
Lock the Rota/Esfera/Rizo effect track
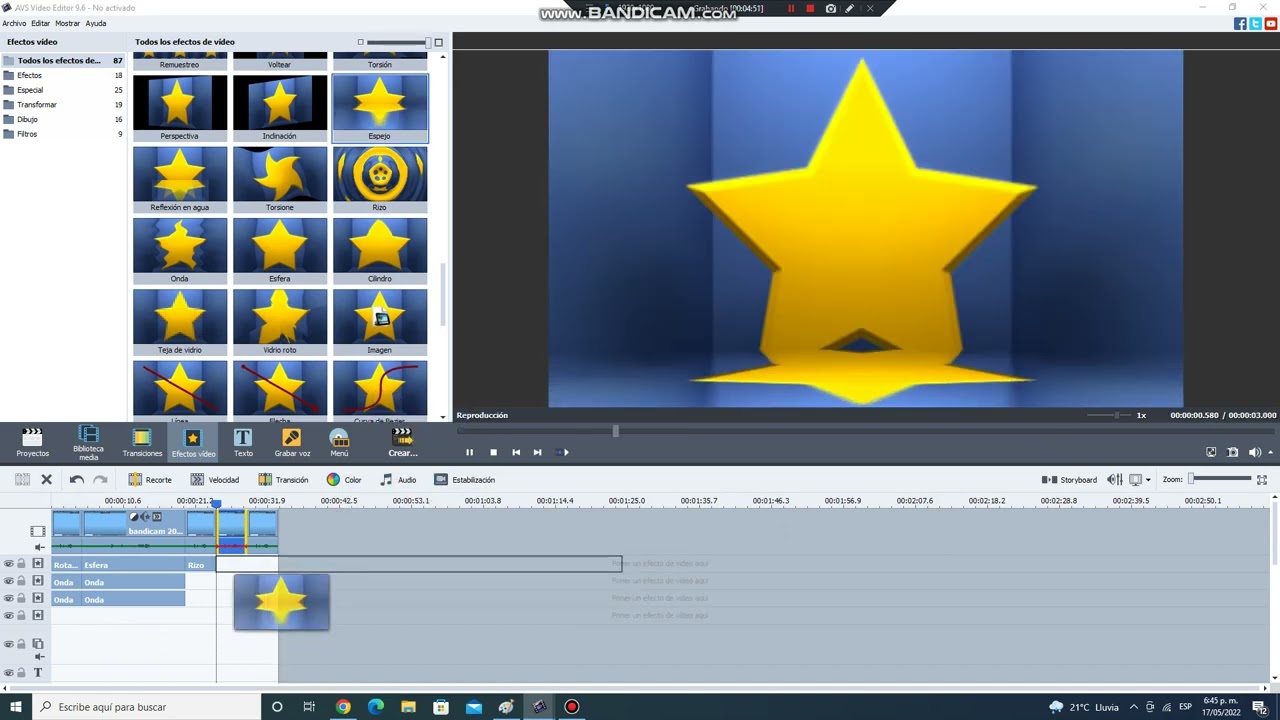click(21, 564)
